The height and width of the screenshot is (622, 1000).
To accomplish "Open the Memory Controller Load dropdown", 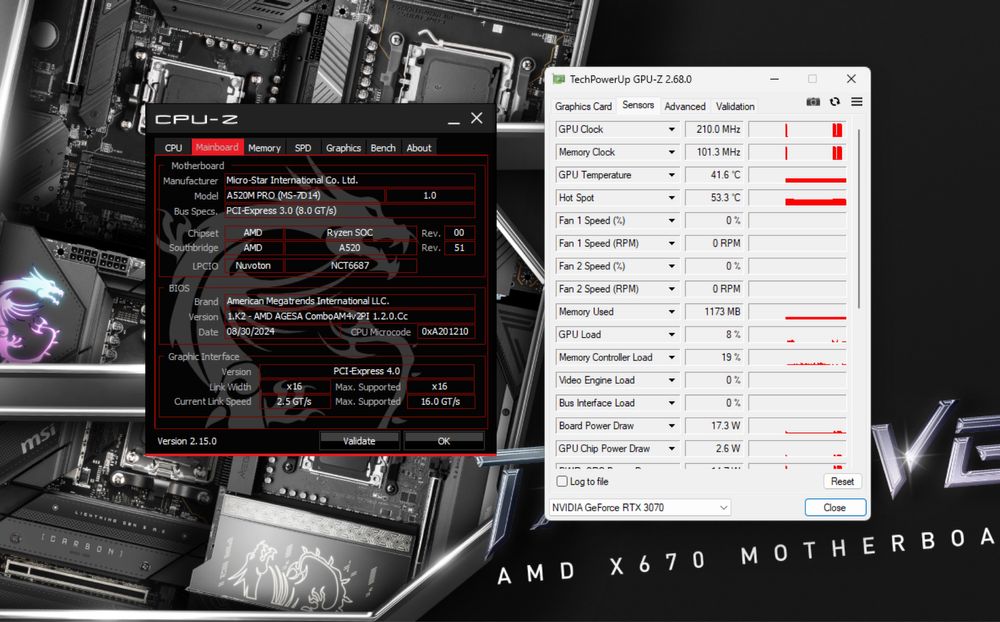I will (672, 357).
